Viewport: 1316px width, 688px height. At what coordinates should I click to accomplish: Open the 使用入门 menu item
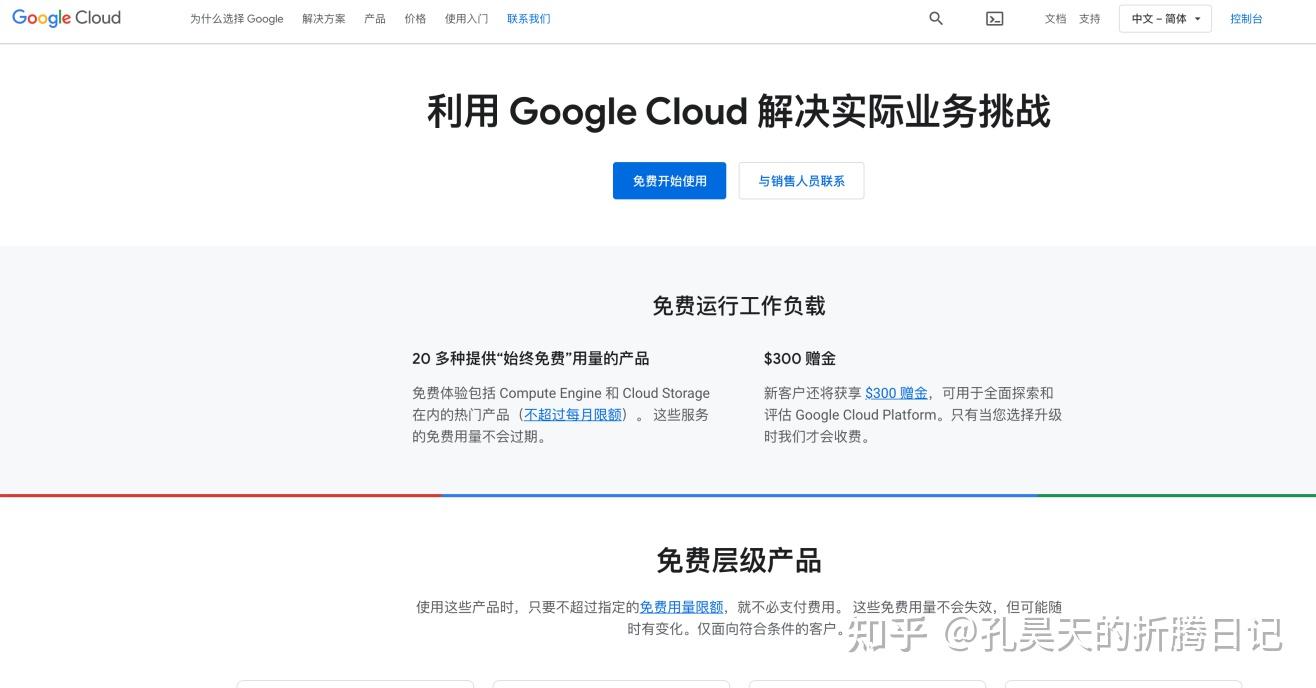(467, 19)
